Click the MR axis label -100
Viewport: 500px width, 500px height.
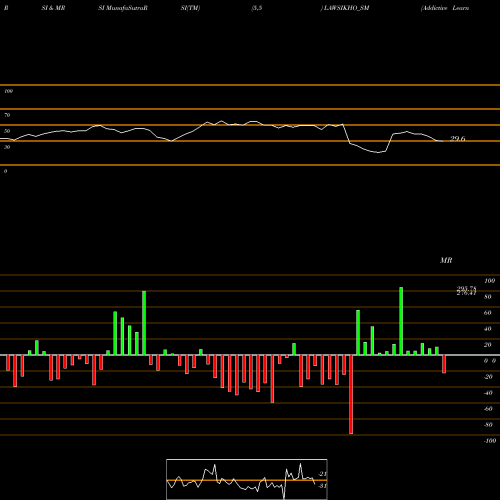(489, 441)
